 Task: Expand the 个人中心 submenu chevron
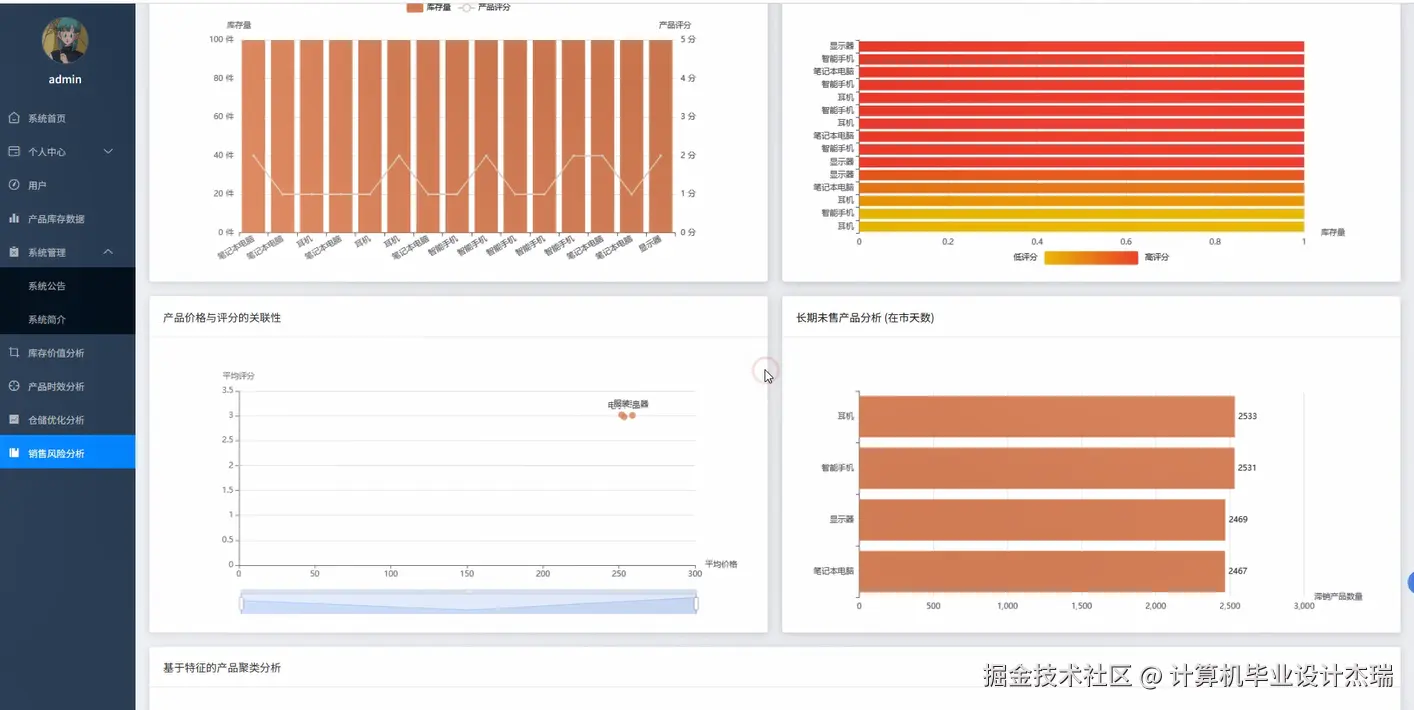108,151
